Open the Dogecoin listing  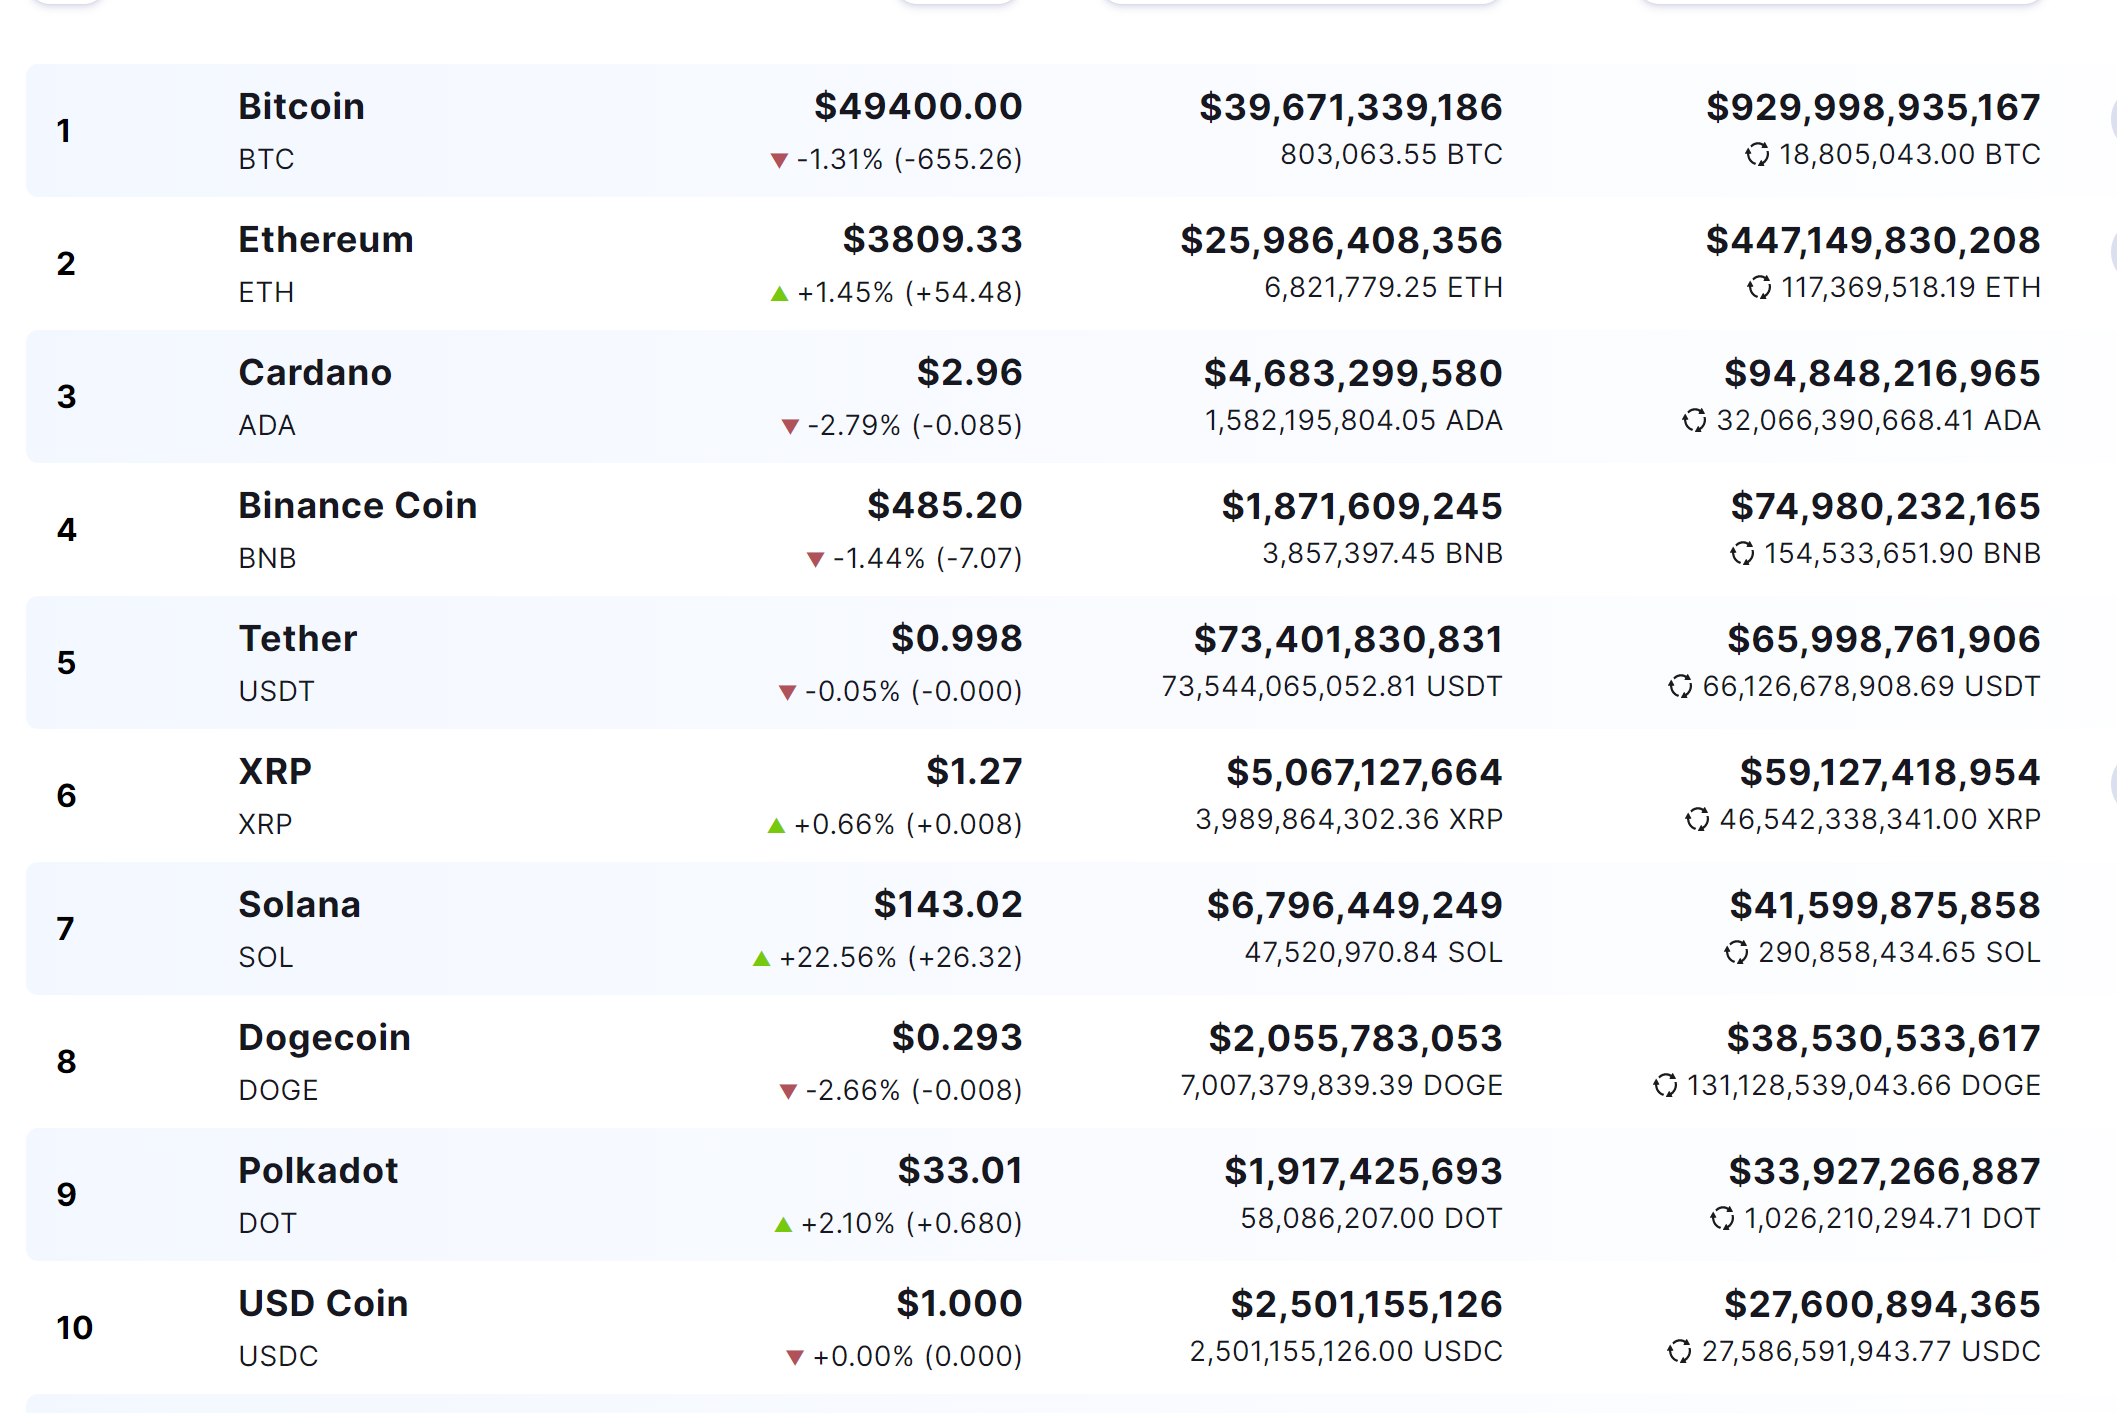[325, 1038]
